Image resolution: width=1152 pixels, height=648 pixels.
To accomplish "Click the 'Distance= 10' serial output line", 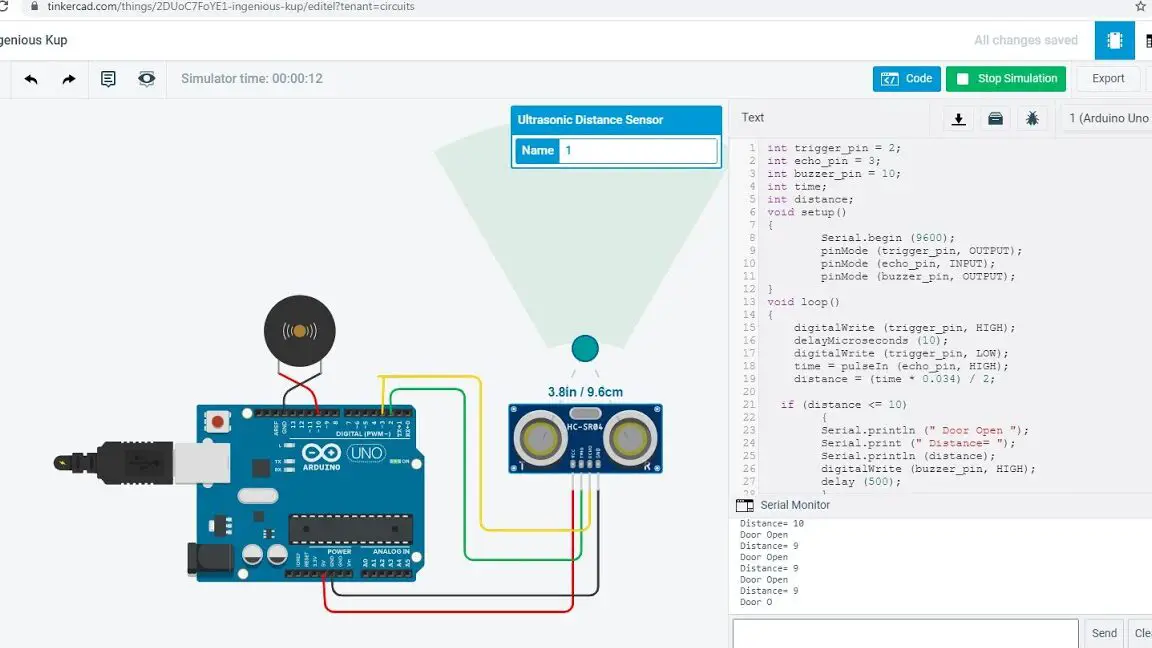I will point(771,523).
